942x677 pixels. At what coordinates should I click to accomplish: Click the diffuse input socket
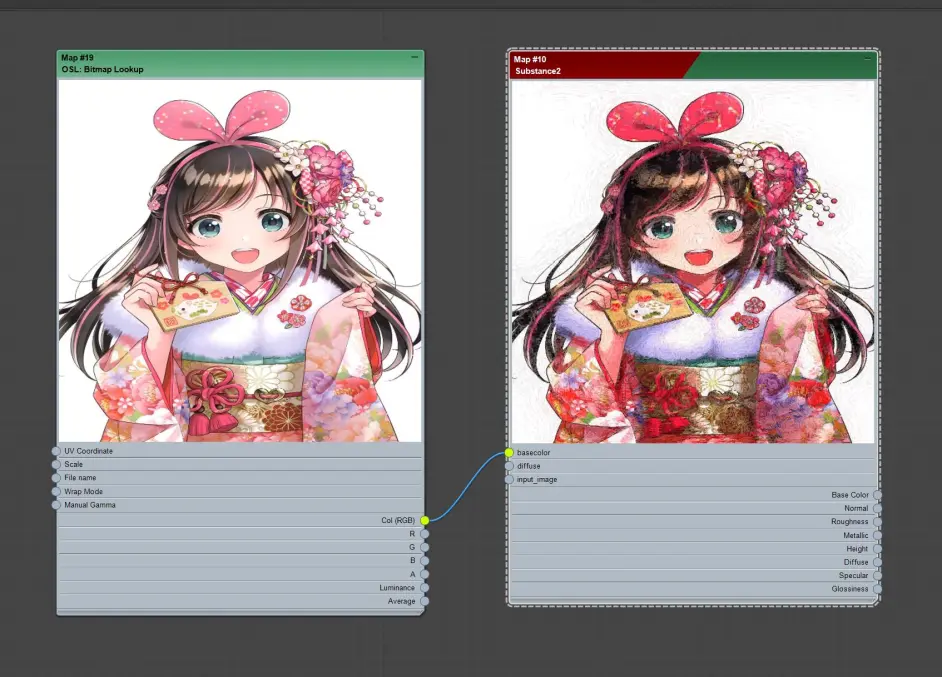pyautogui.click(x=509, y=466)
